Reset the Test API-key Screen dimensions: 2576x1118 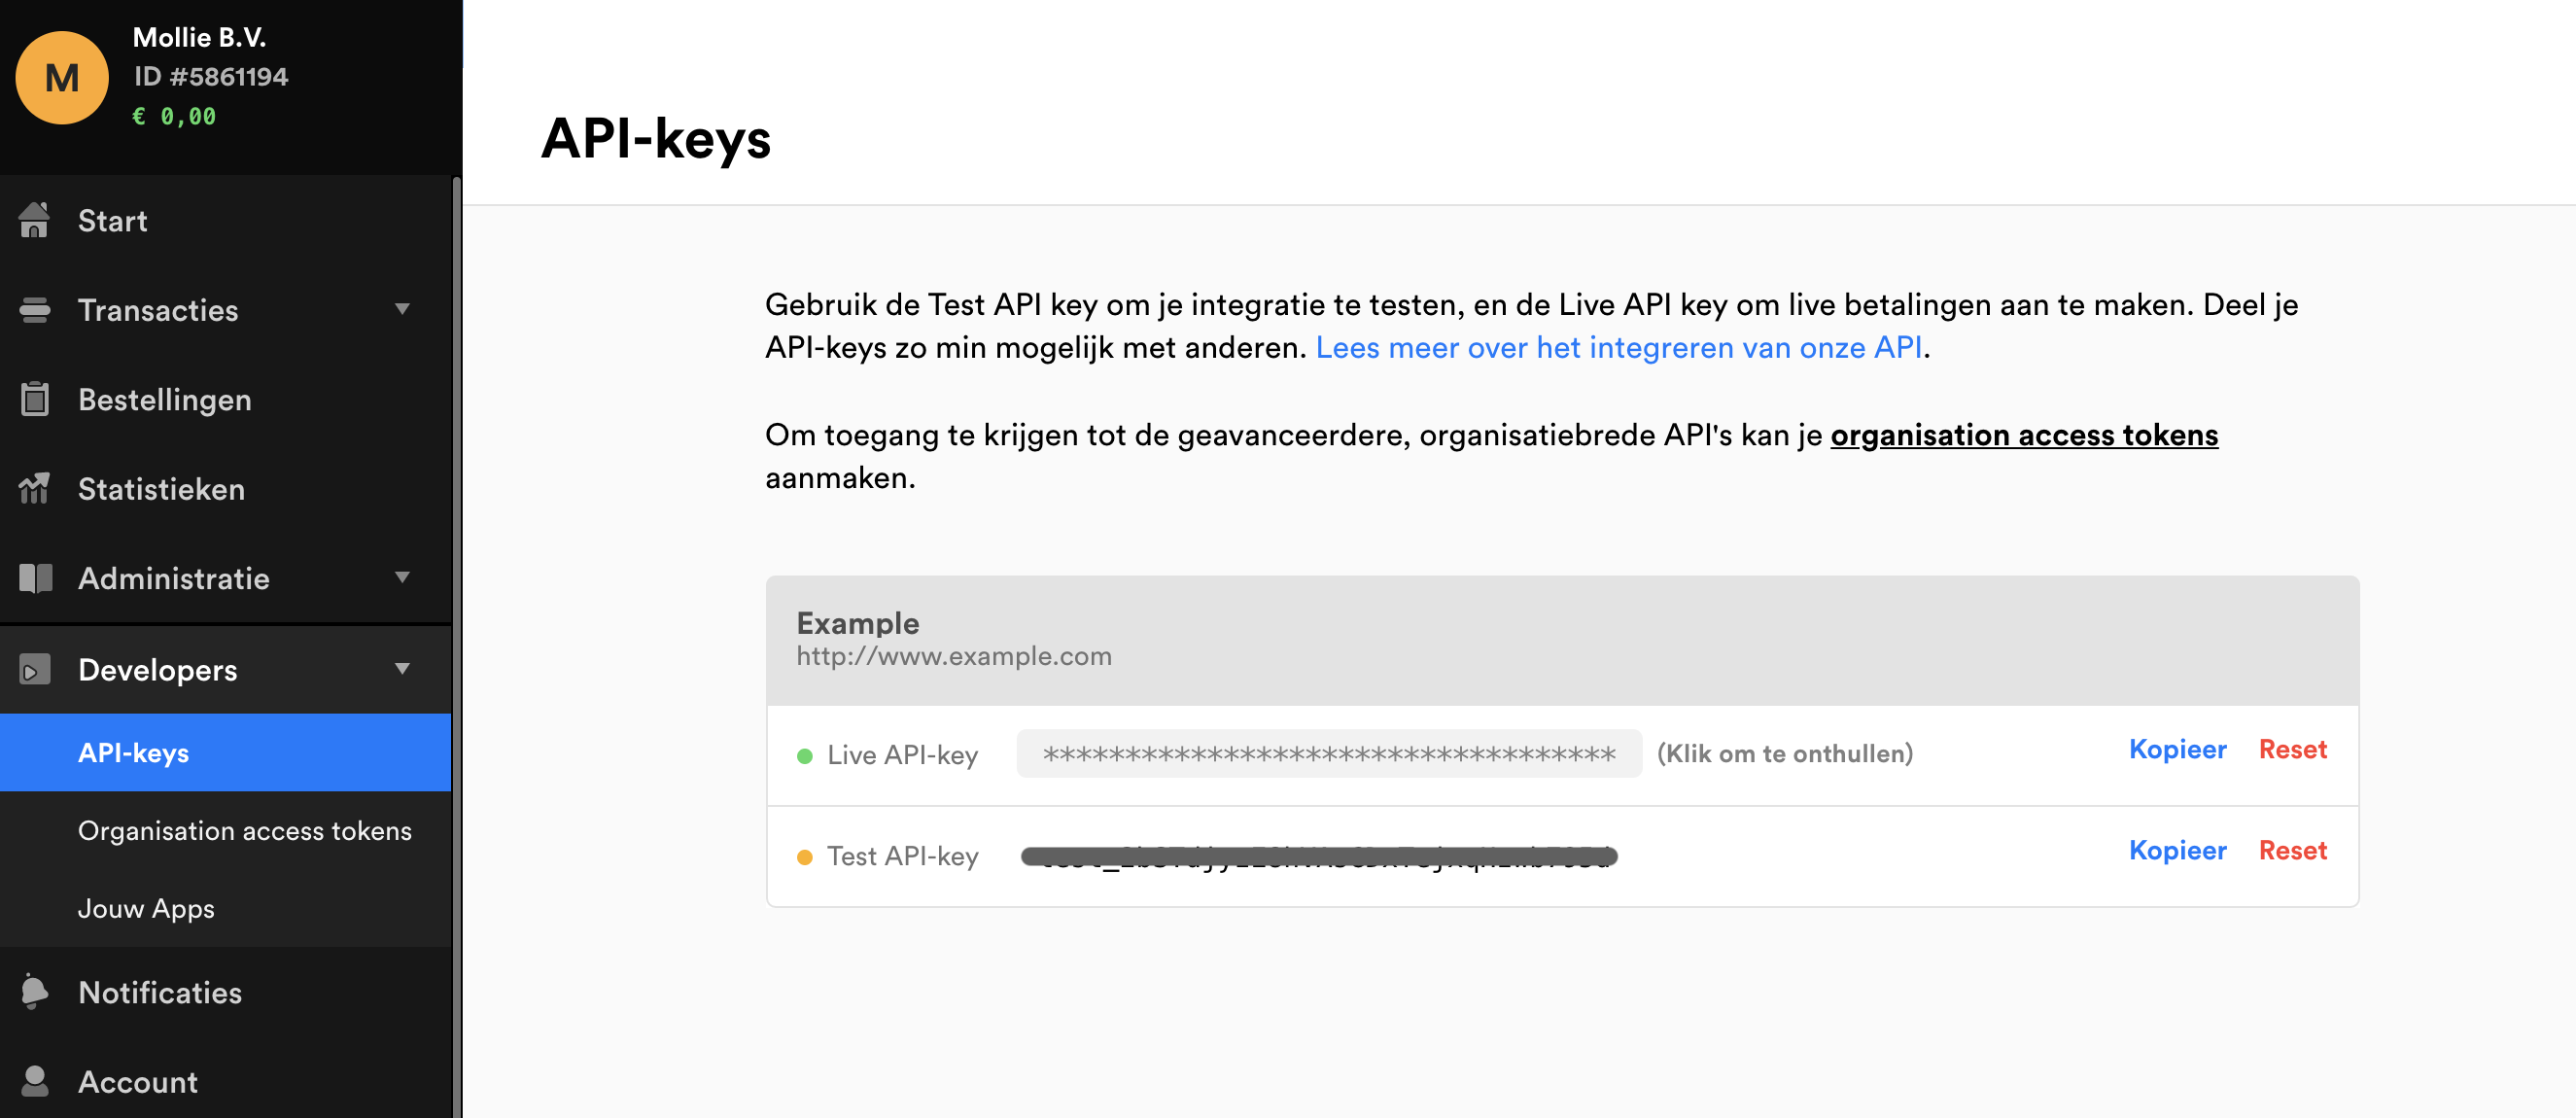point(2292,851)
